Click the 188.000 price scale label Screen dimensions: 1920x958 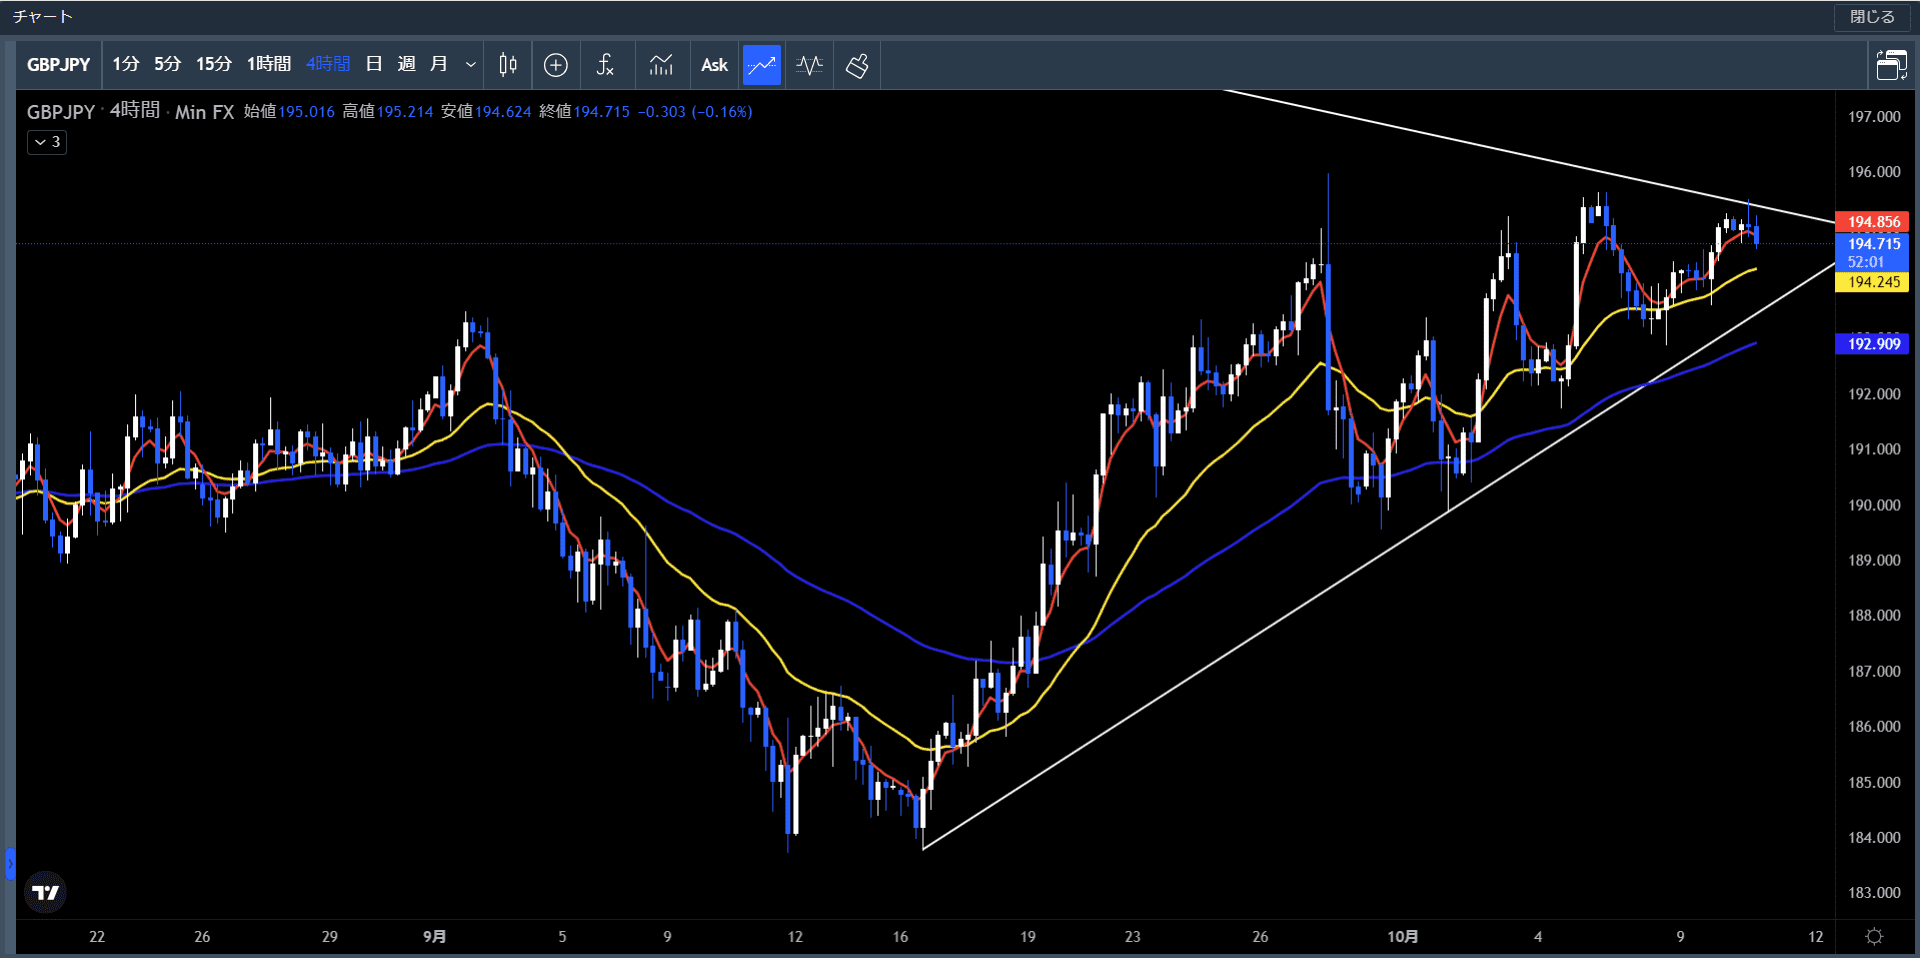[x=1874, y=616]
